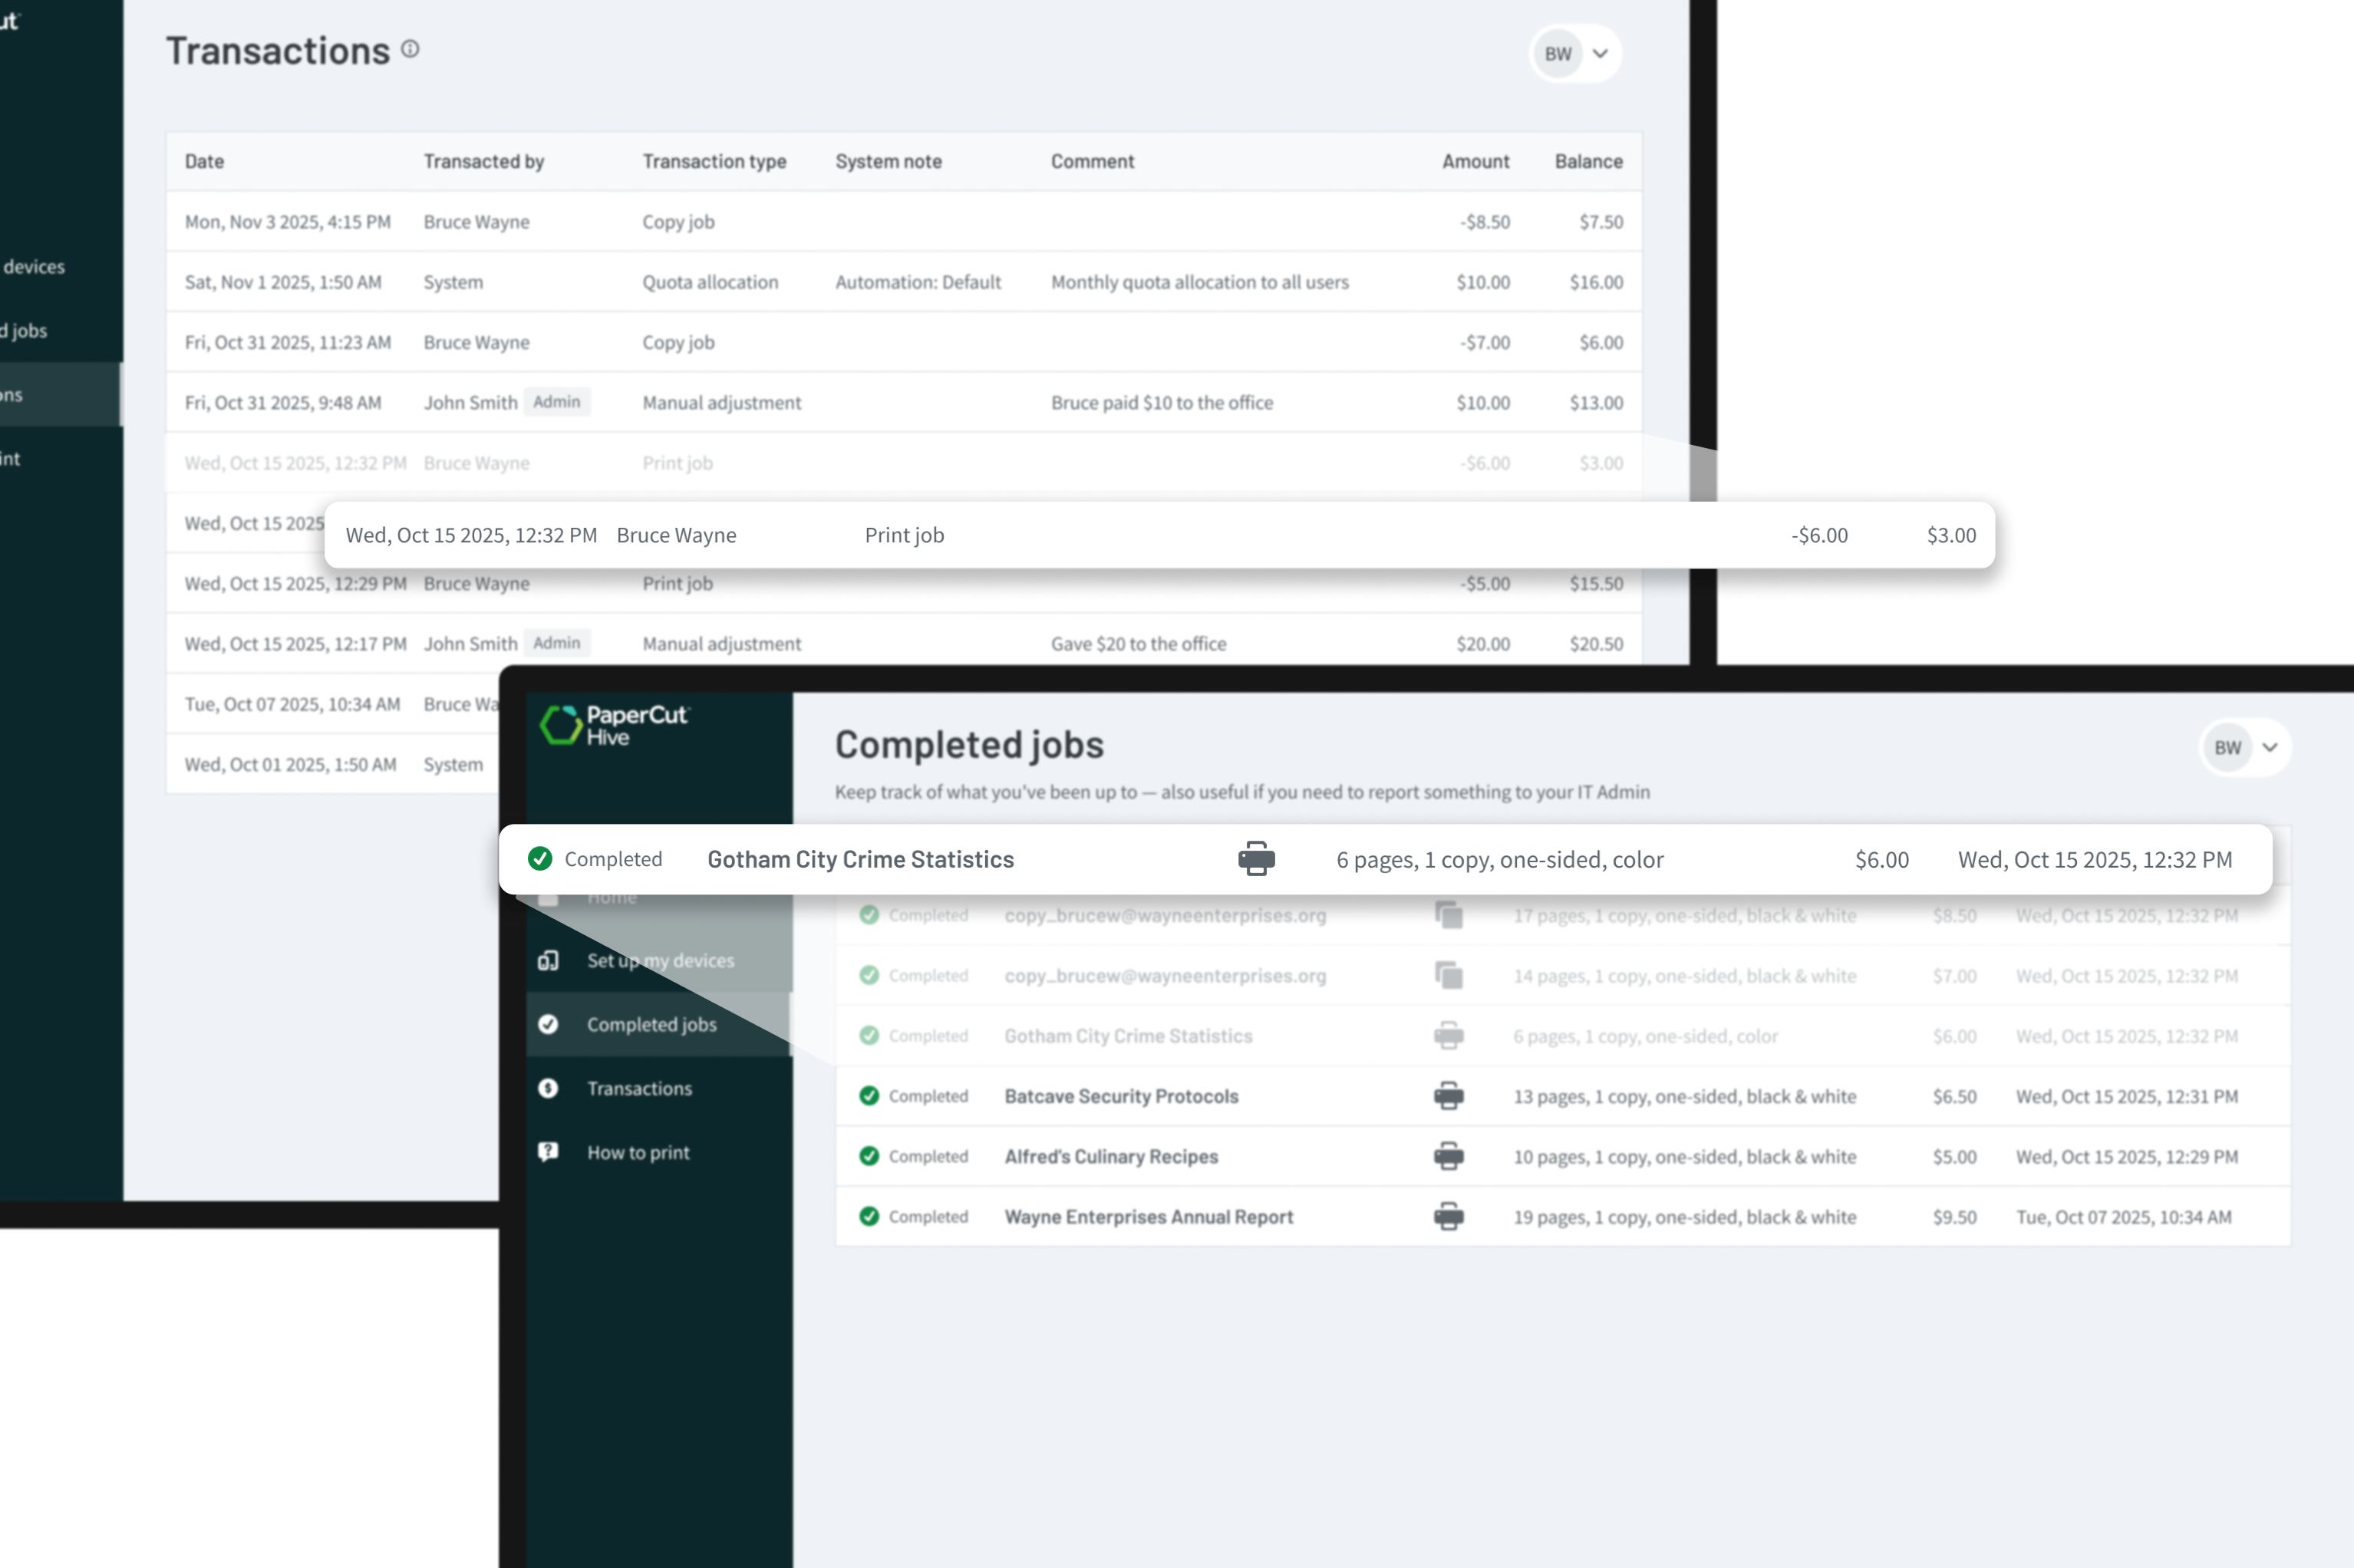Click the completed checkmark for Alfred's Culinary Recipes
2354x1568 pixels.
[869, 1156]
